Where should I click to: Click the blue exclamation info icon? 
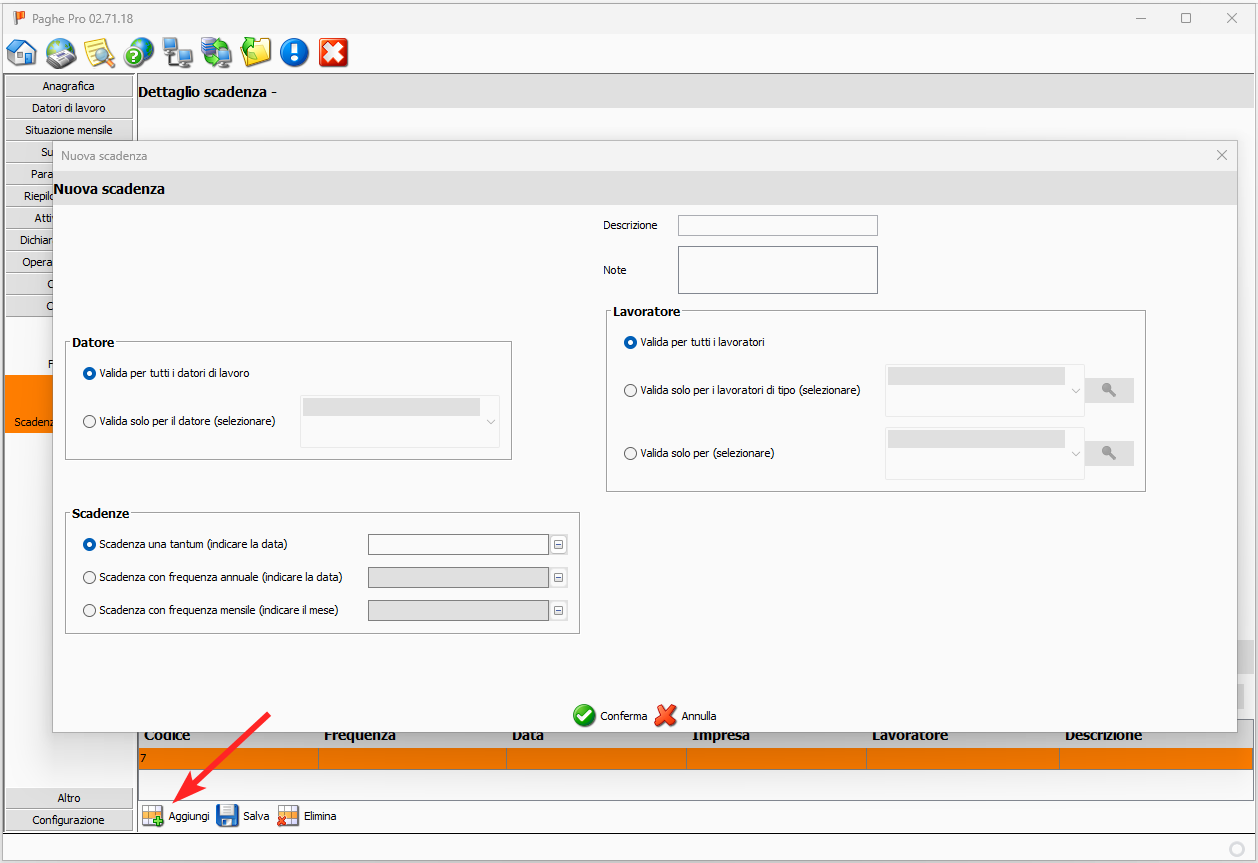294,52
